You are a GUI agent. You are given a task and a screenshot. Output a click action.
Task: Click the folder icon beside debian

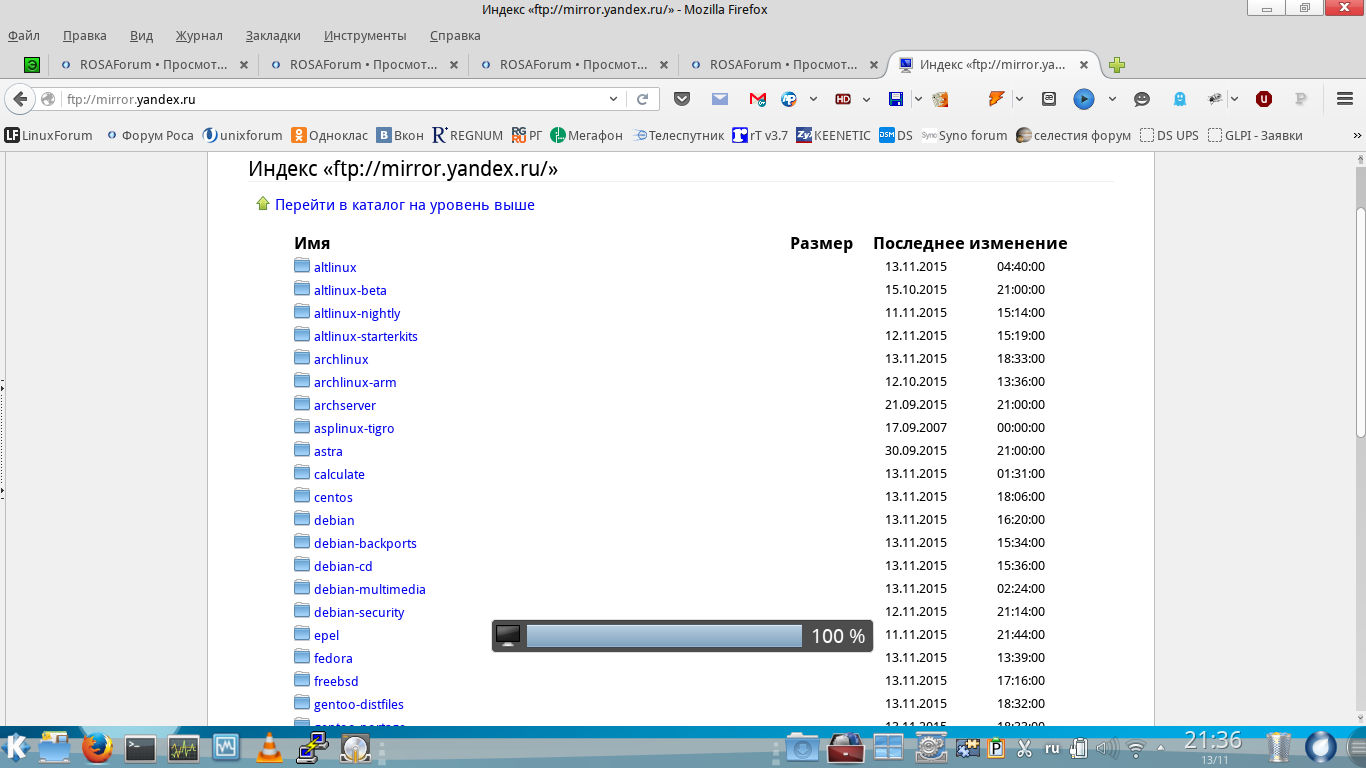(302, 519)
